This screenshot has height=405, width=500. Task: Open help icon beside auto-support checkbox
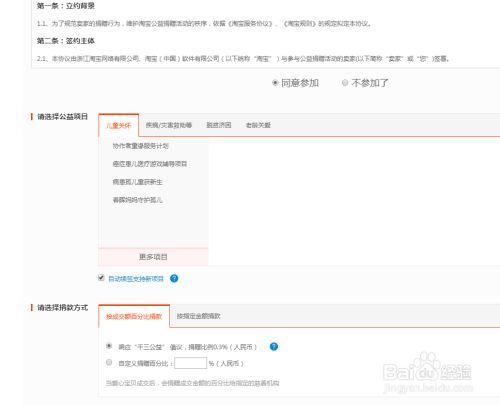point(174,278)
